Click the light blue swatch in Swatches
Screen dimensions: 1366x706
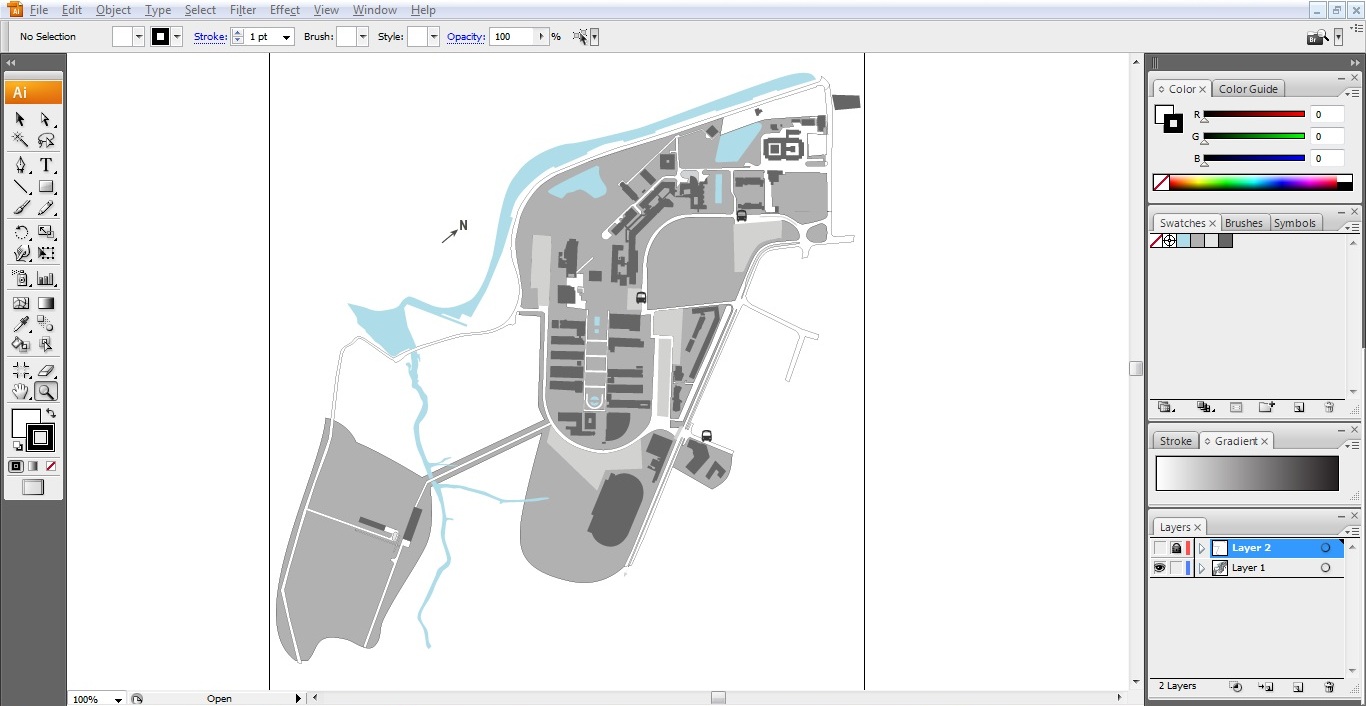(x=1184, y=241)
